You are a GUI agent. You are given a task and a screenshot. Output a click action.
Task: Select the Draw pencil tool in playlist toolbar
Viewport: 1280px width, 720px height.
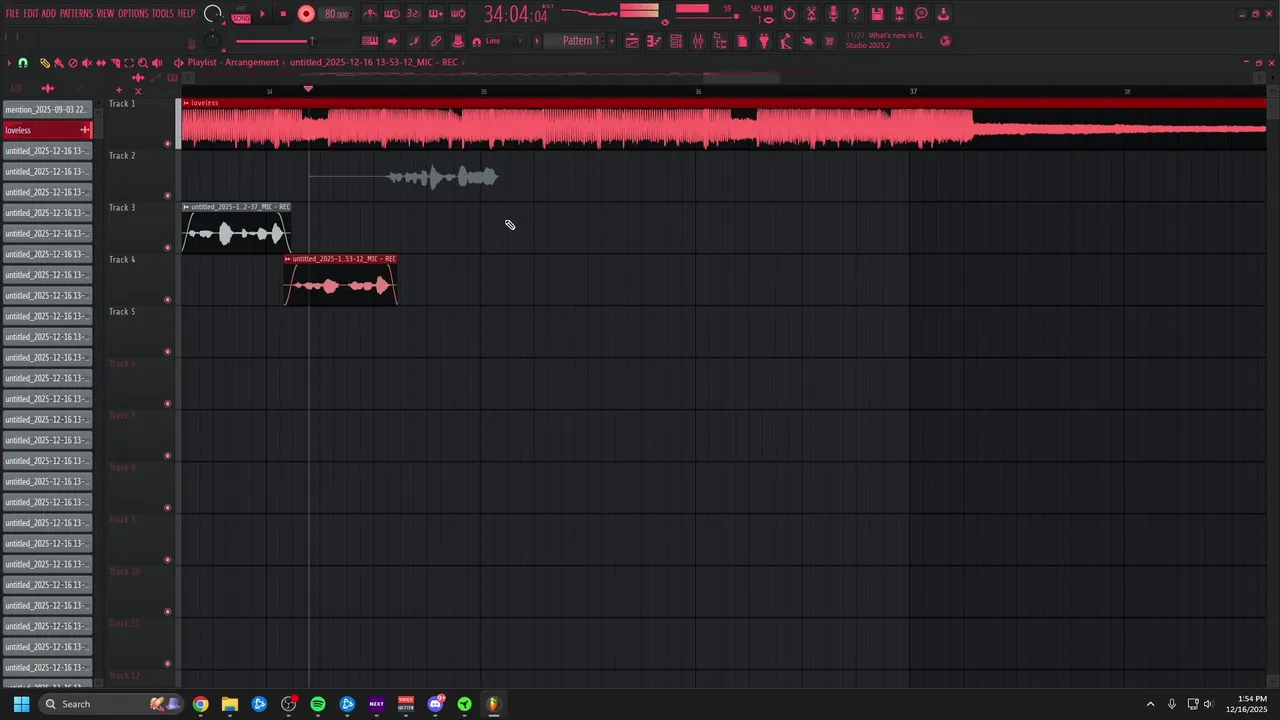click(45, 63)
